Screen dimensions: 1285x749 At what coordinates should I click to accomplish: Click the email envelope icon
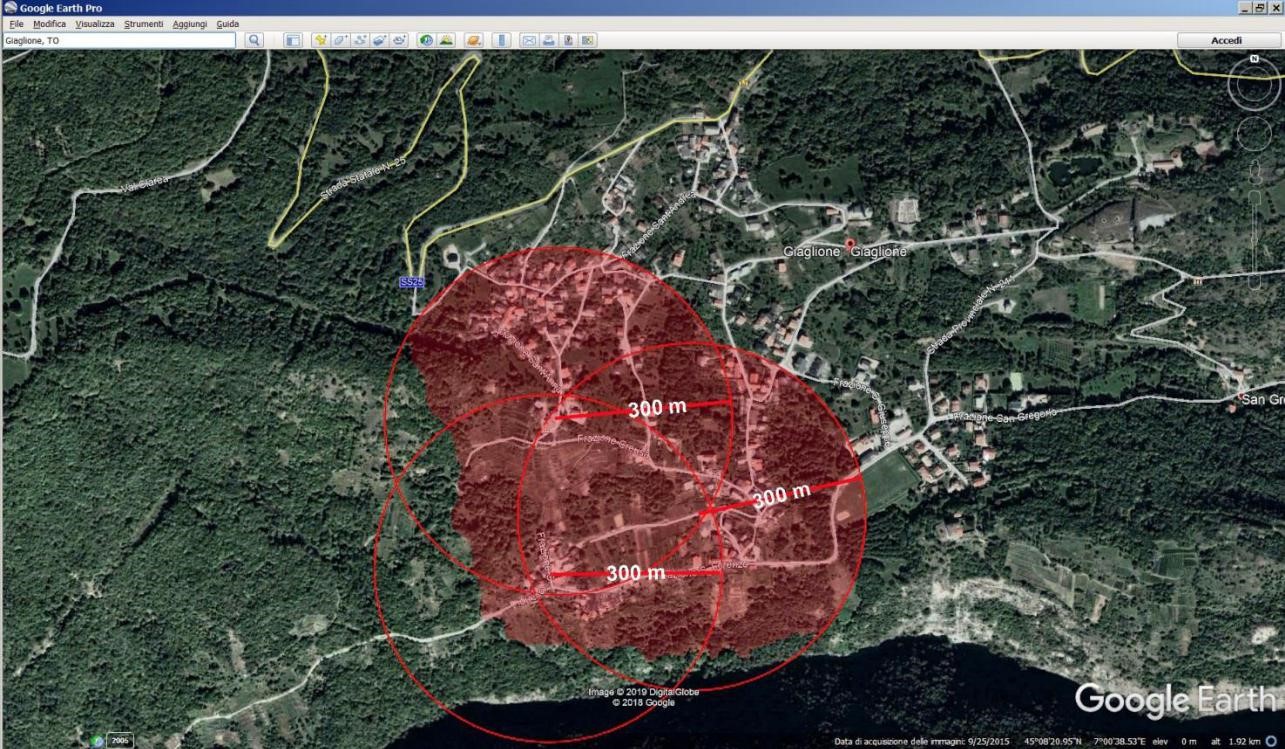point(529,40)
